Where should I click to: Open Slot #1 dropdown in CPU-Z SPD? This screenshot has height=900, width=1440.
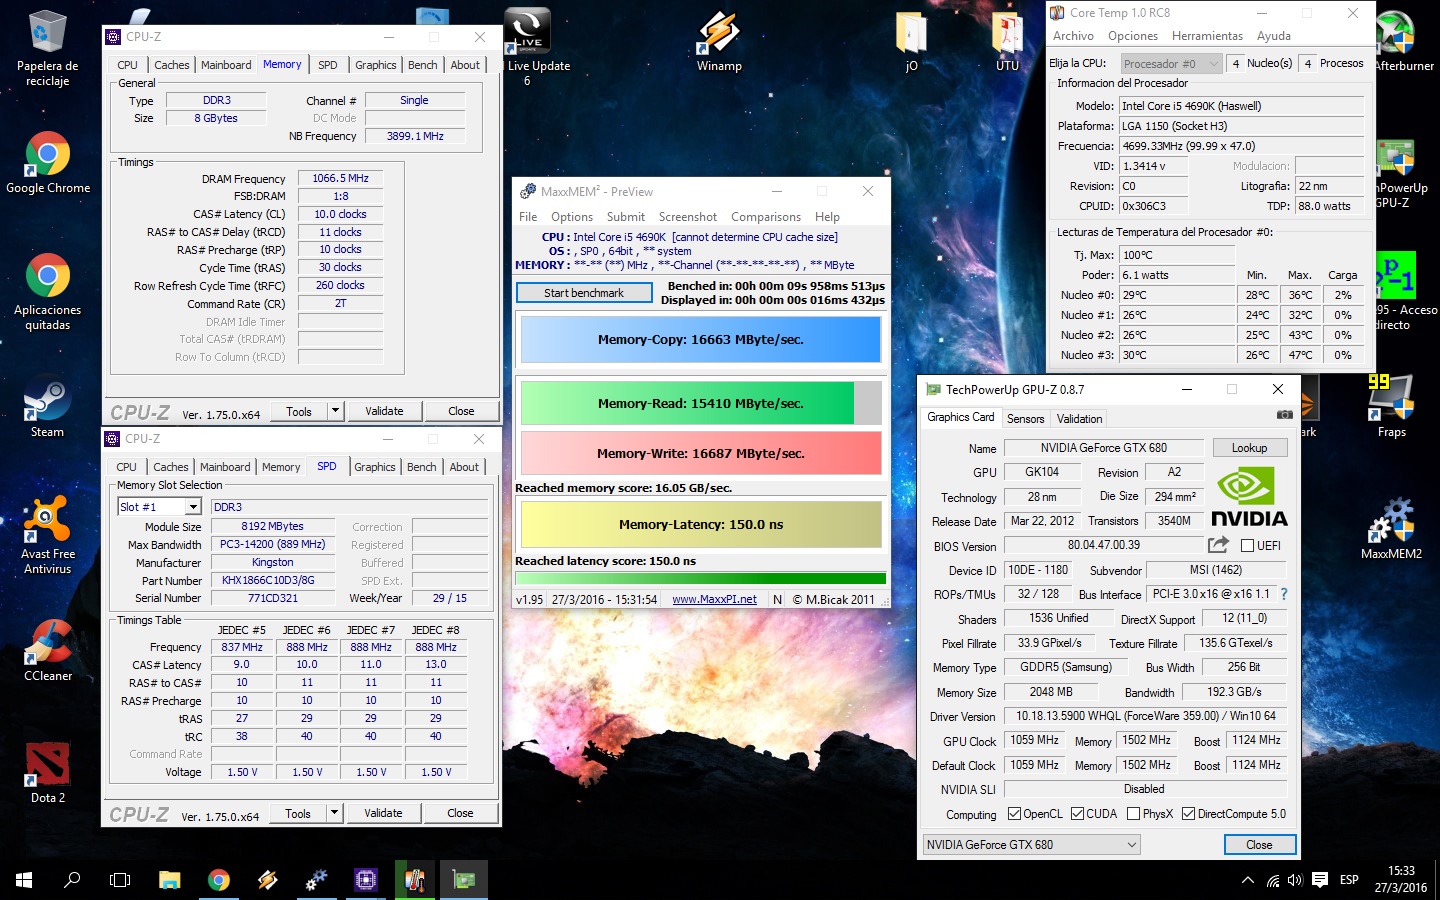tap(193, 507)
